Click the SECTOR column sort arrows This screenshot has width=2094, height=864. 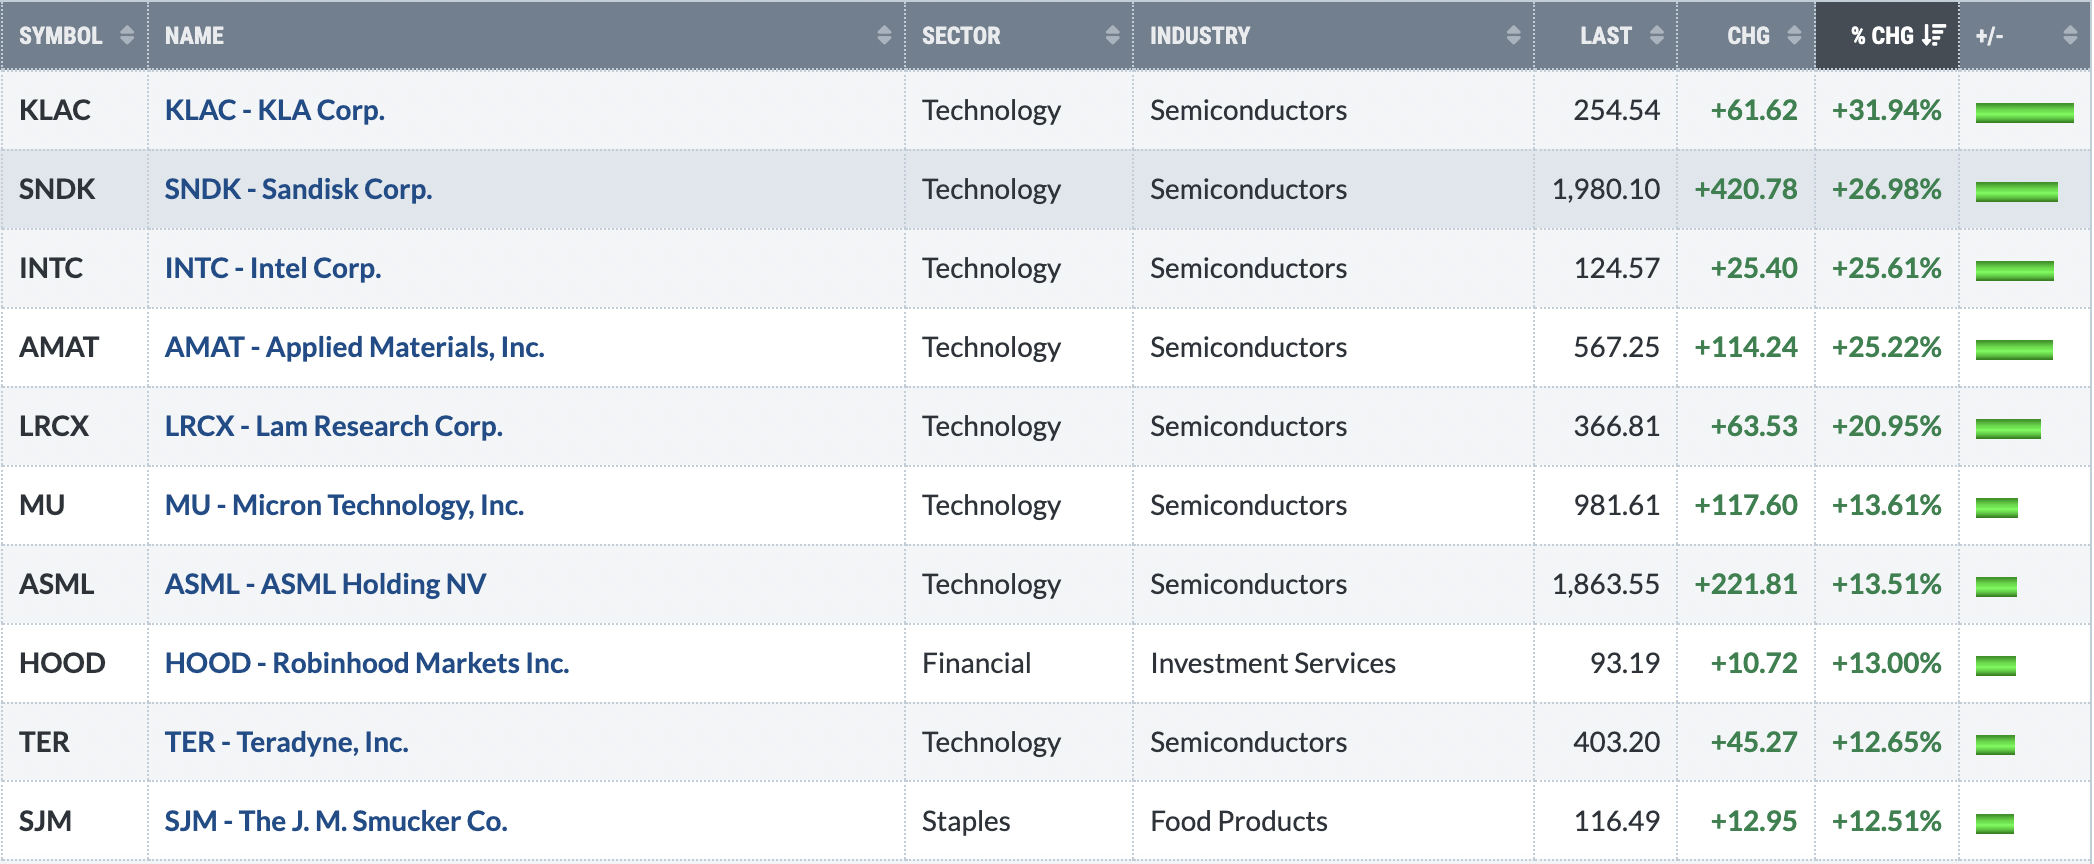tap(1112, 35)
